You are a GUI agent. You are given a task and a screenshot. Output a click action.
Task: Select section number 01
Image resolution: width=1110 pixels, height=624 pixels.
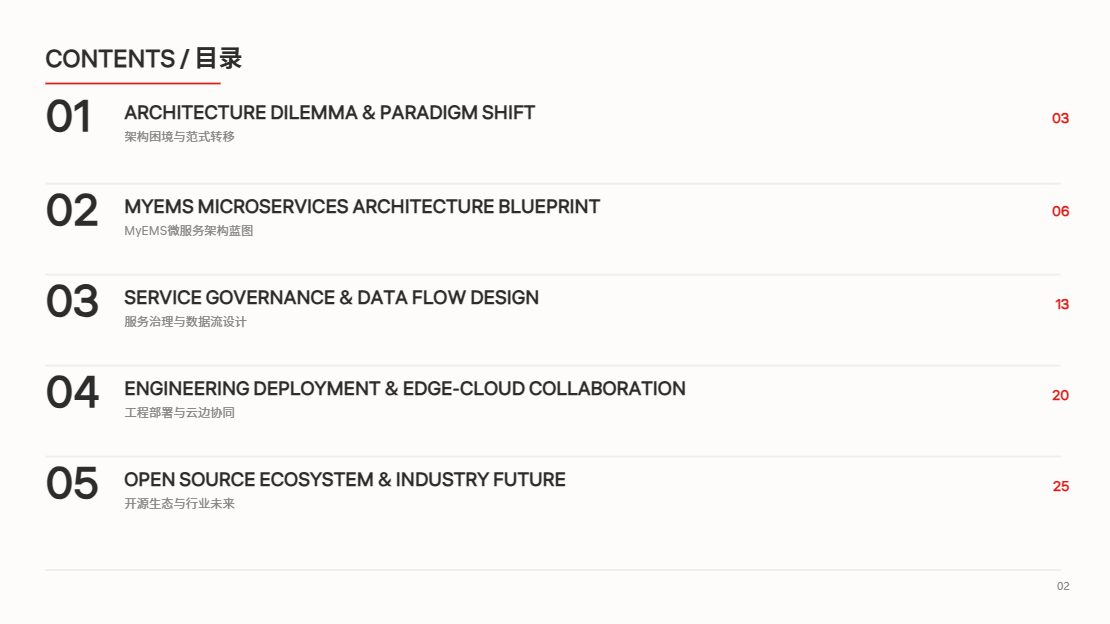click(x=69, y=117)
